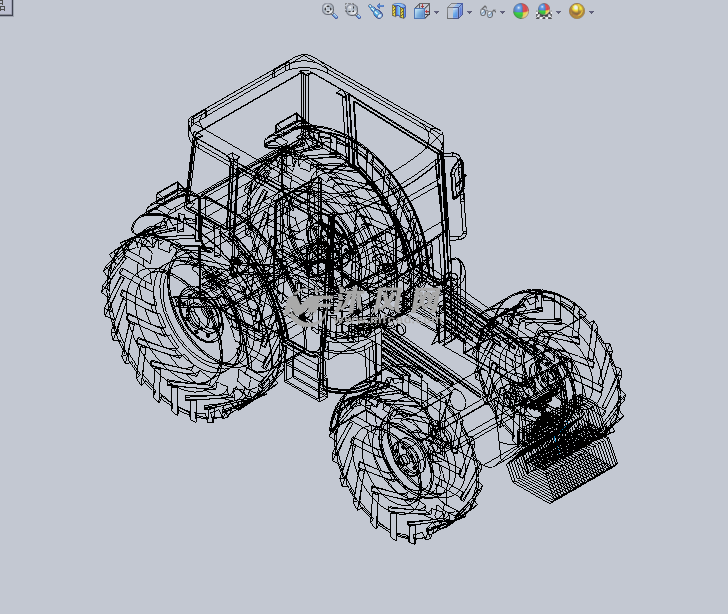Click the panel tab in top-left corner

(3, 4)
